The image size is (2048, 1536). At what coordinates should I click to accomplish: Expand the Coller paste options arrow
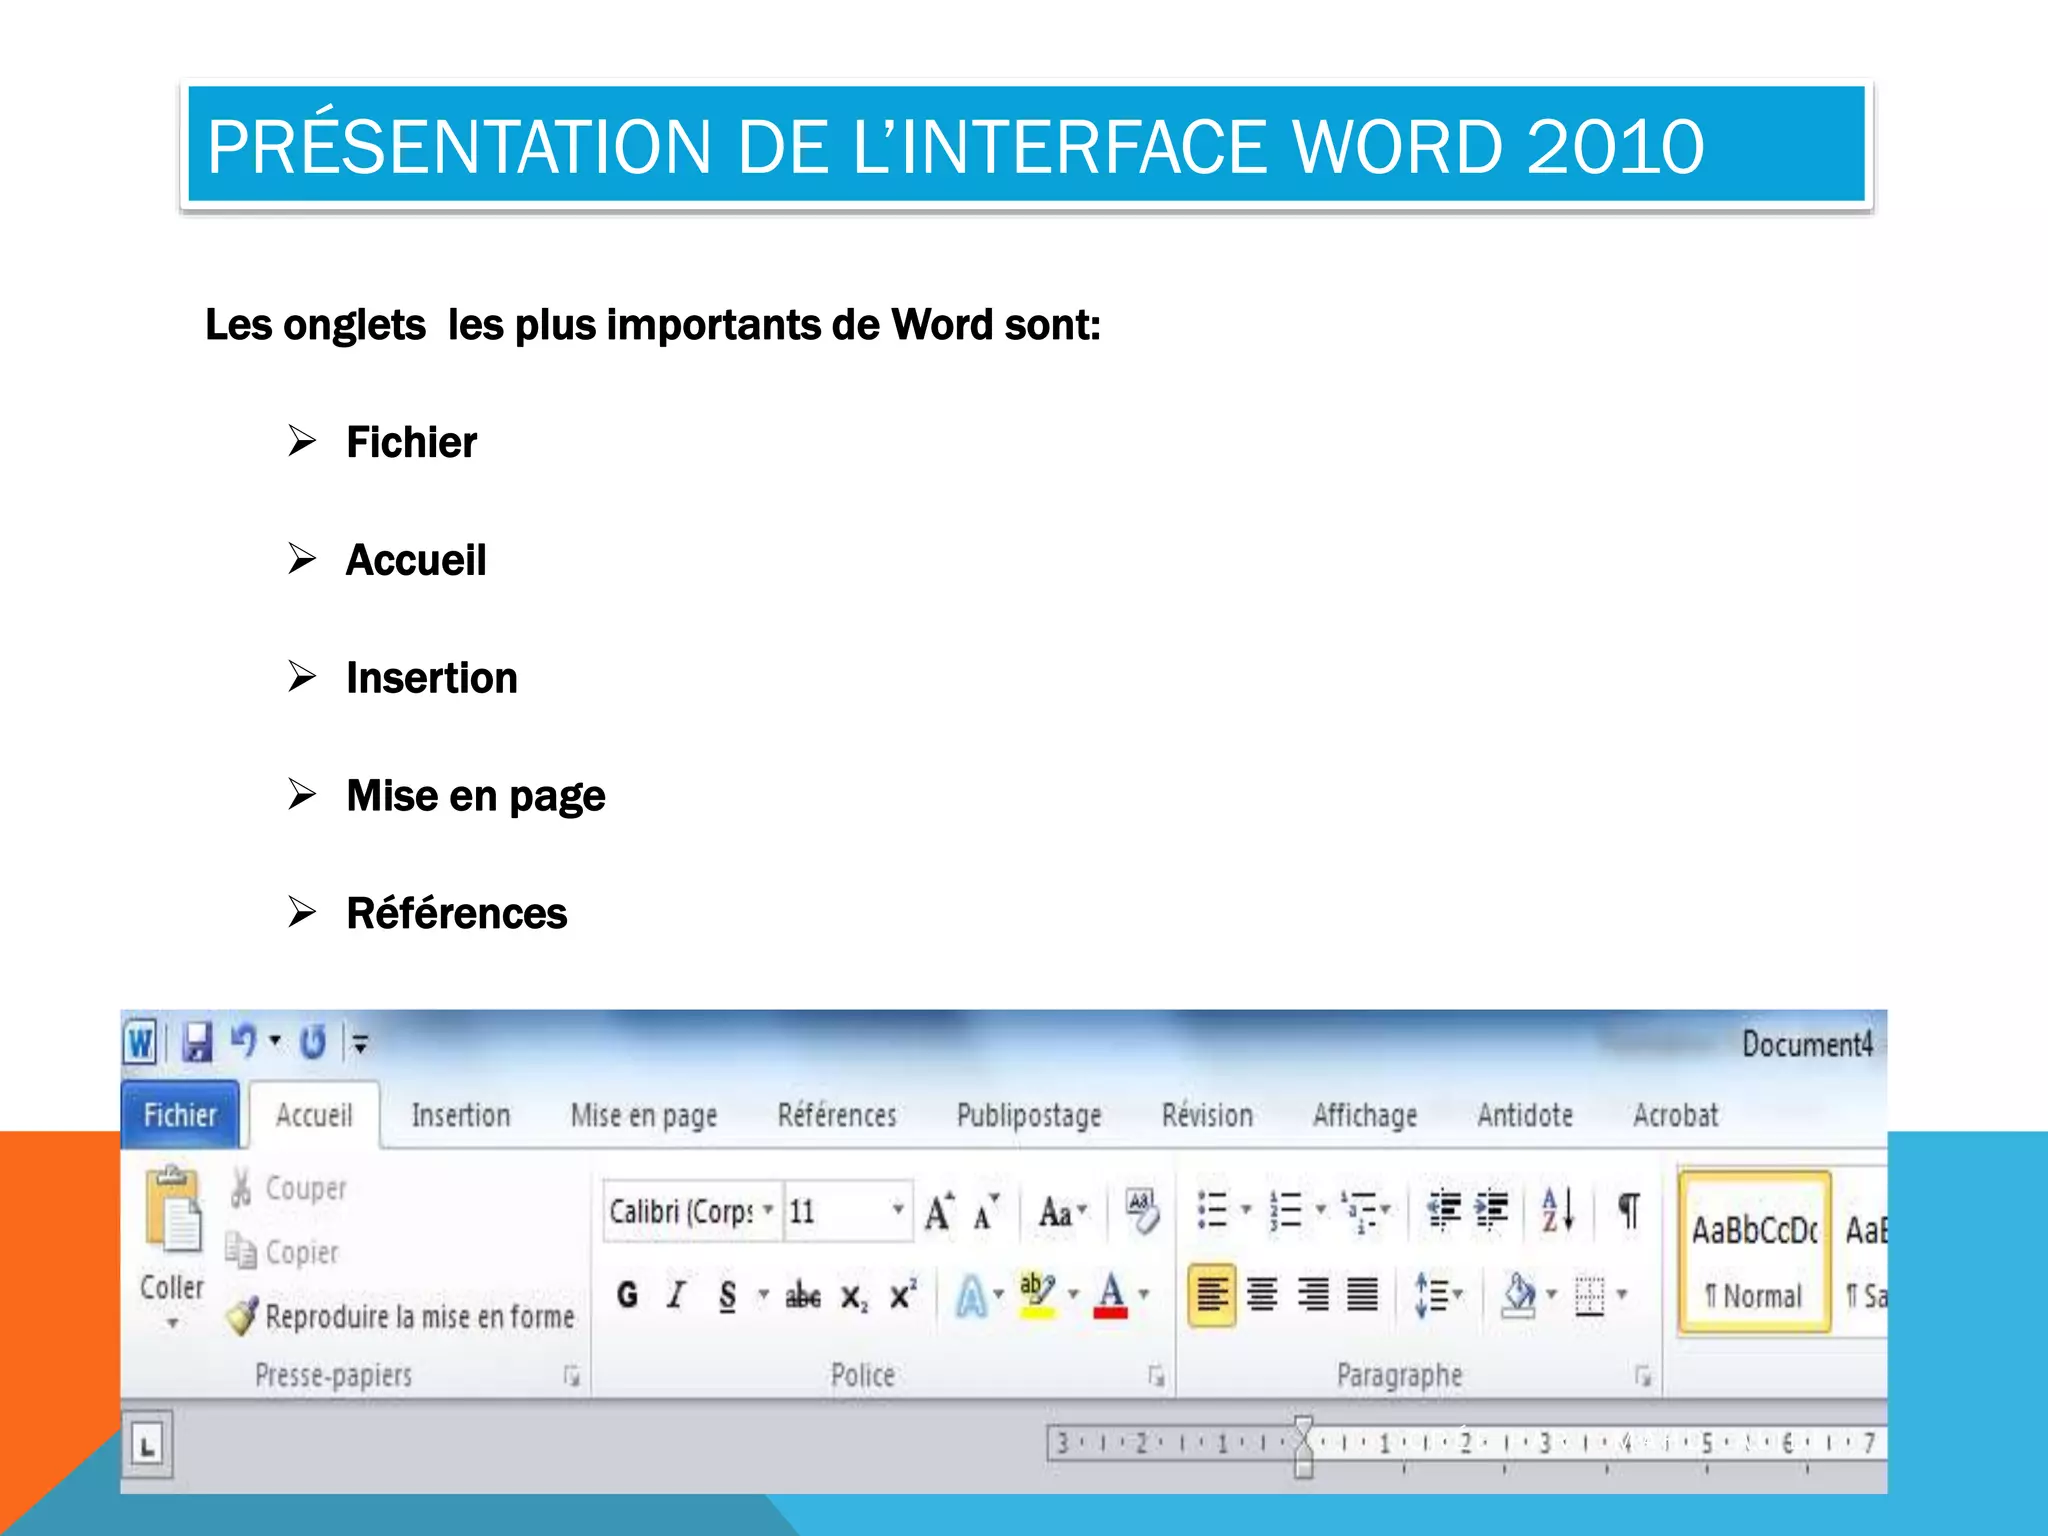pos(173,1323)
